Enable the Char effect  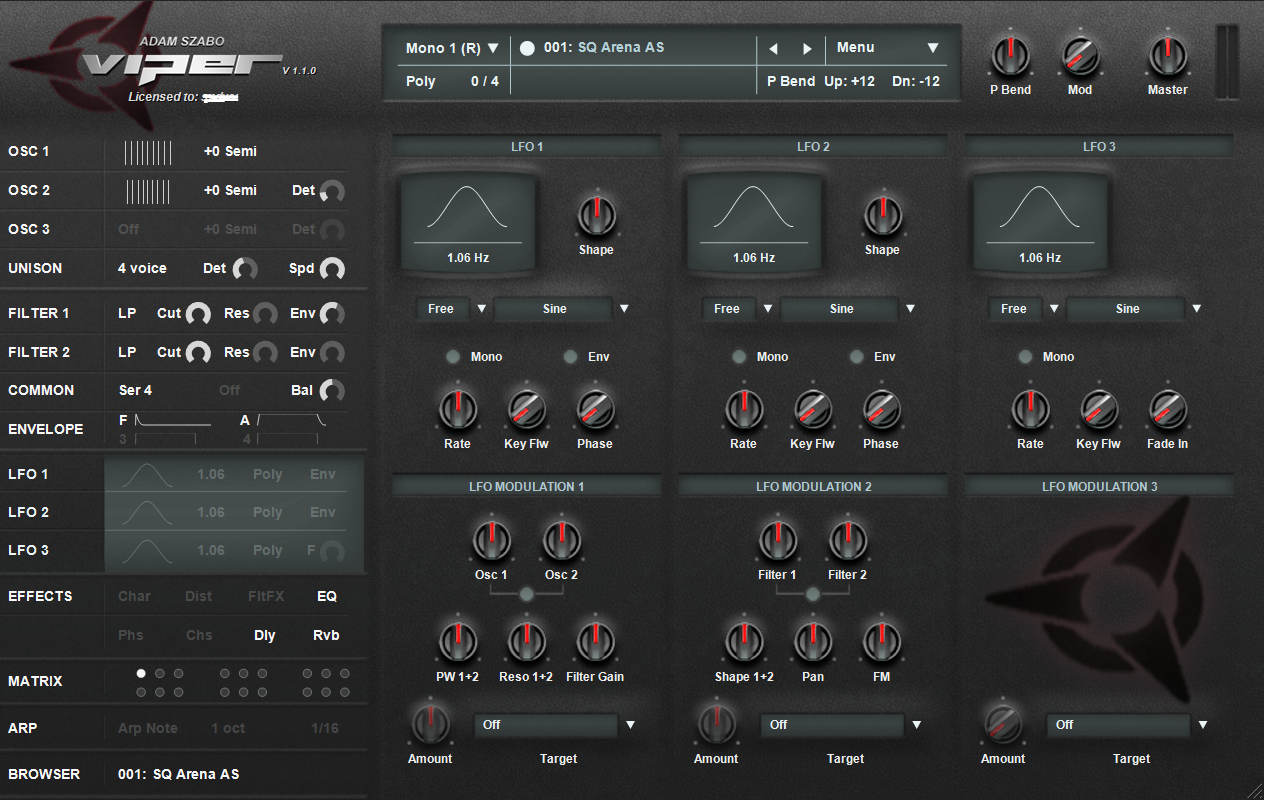(134, 596)
